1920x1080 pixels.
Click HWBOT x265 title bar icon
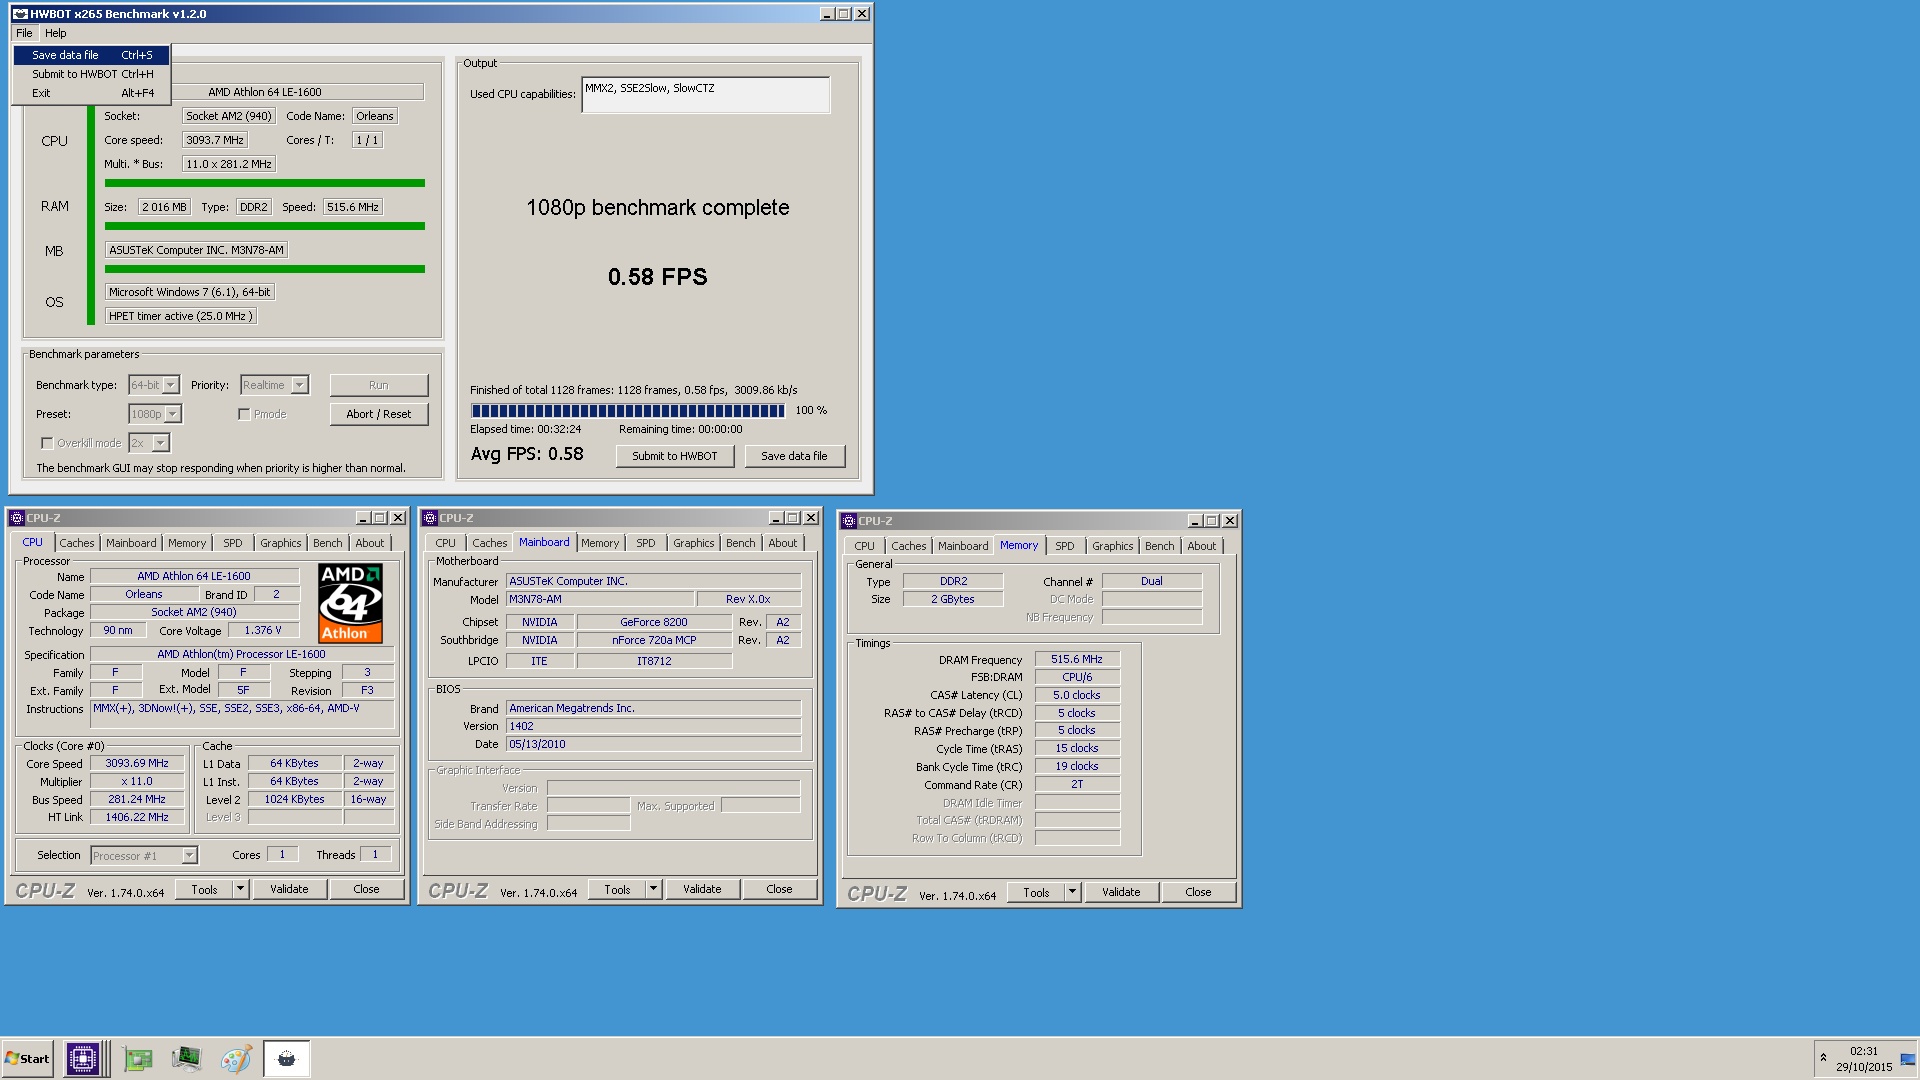[x=19, y=14]
